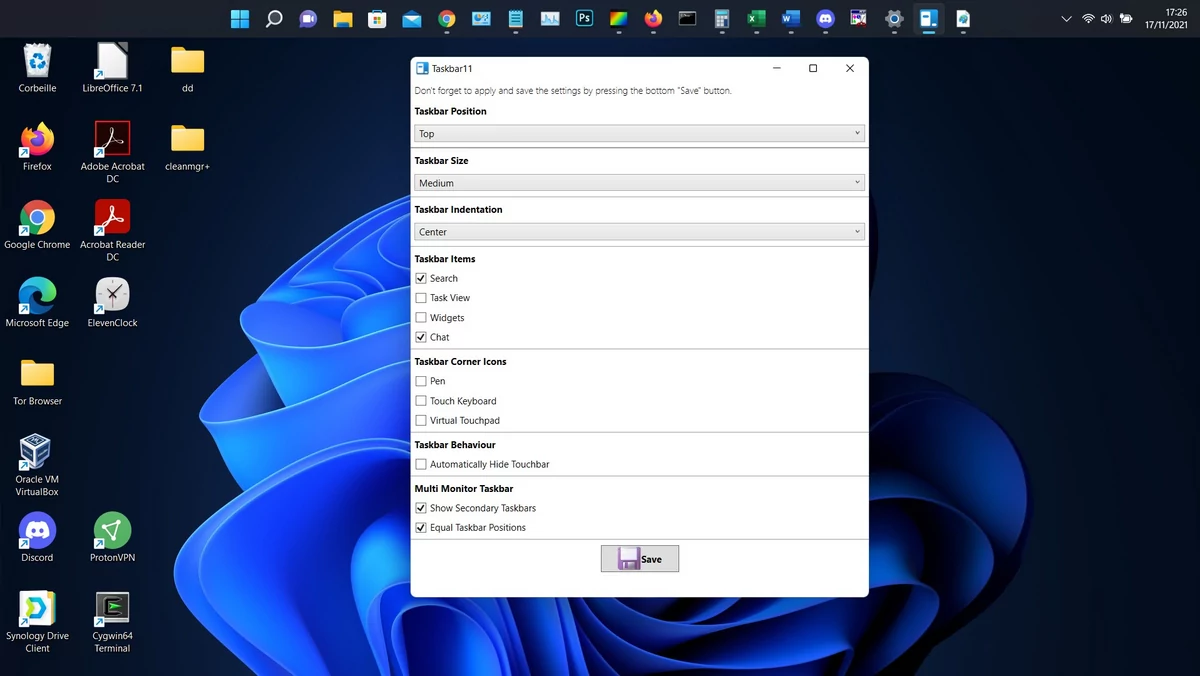Select the Adobe Acrobat DC desktop shortcut

(x=112, y=152)
